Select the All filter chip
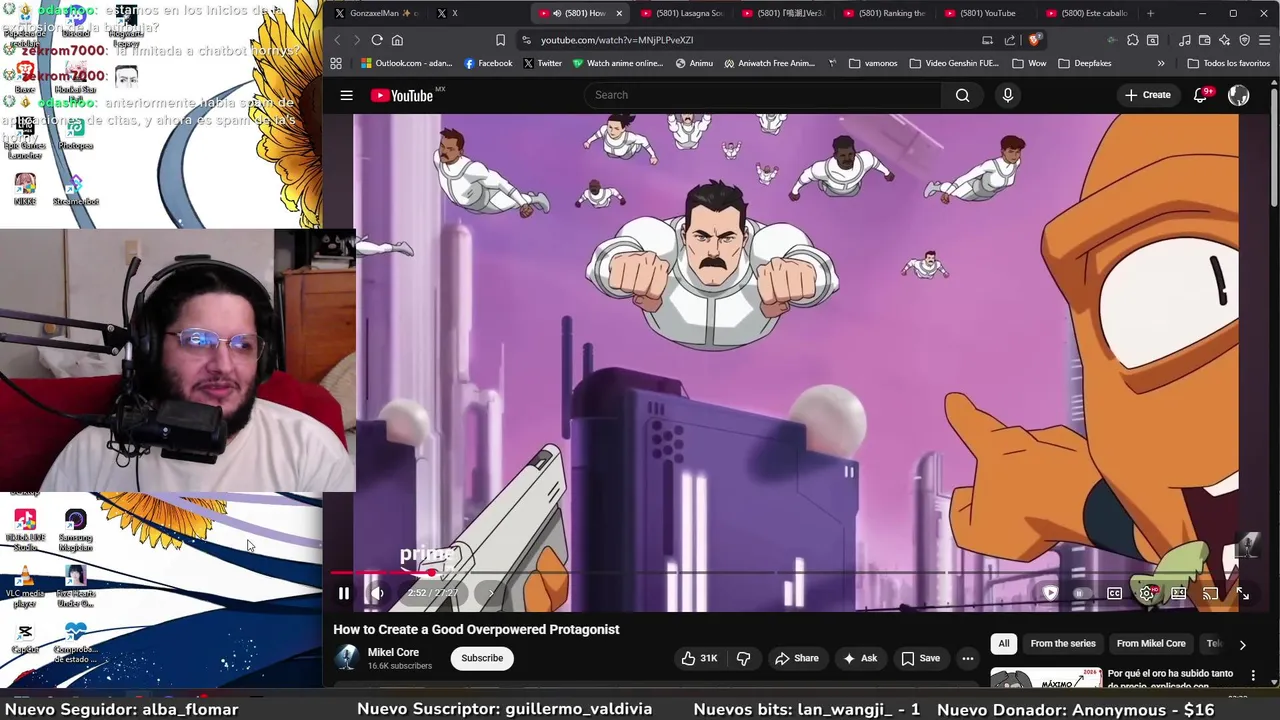This screenshot has width=1280, height=720. point(1003,644)
